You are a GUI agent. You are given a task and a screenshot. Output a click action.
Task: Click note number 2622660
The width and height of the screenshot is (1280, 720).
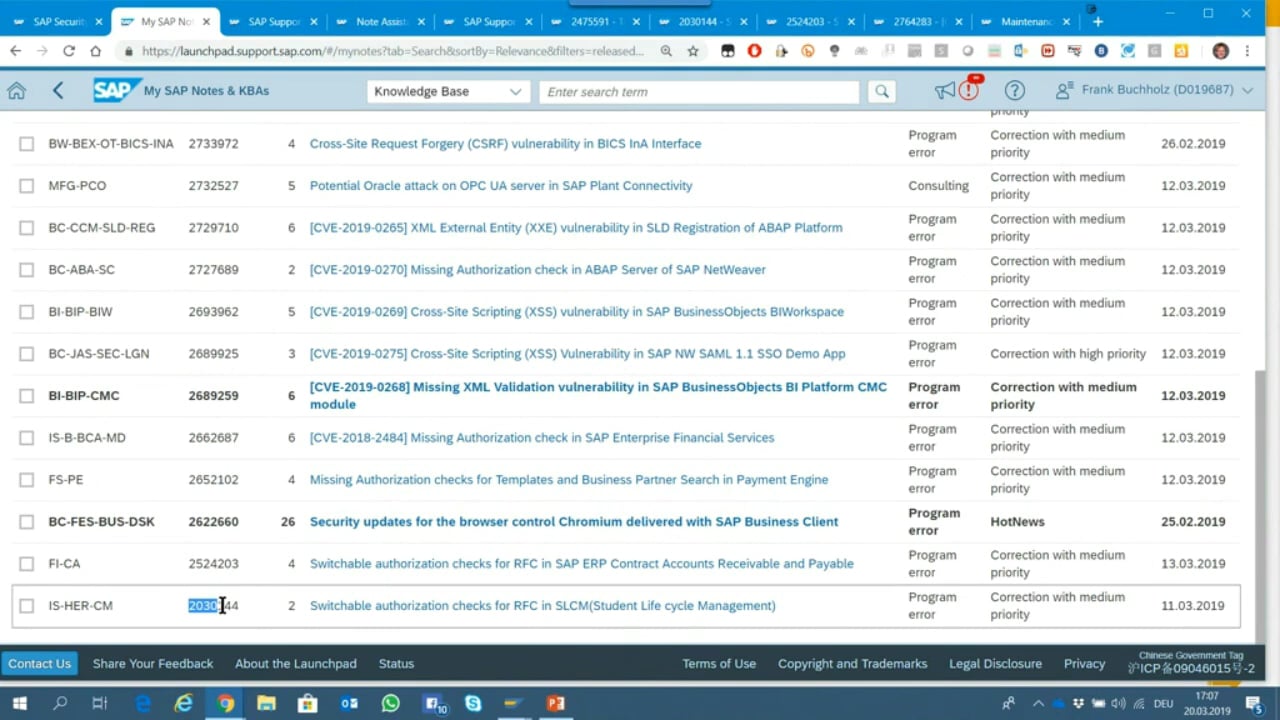coord(213,522)
